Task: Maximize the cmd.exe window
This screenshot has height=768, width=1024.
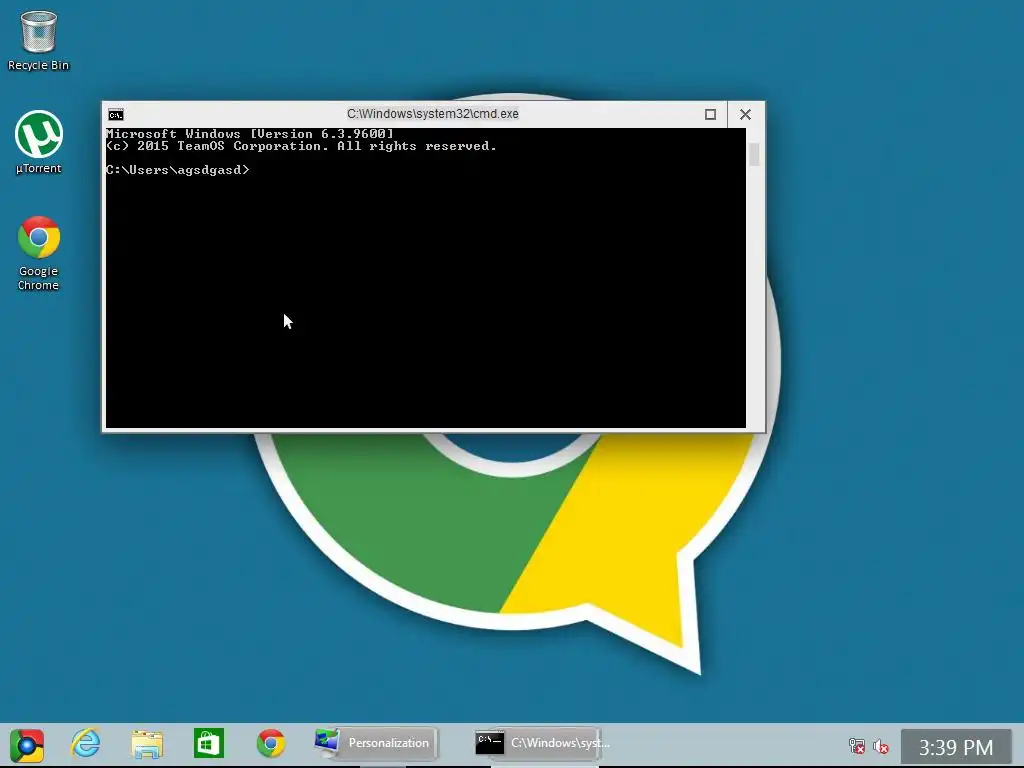Action: pyautogui.click(x=711, y=114)
